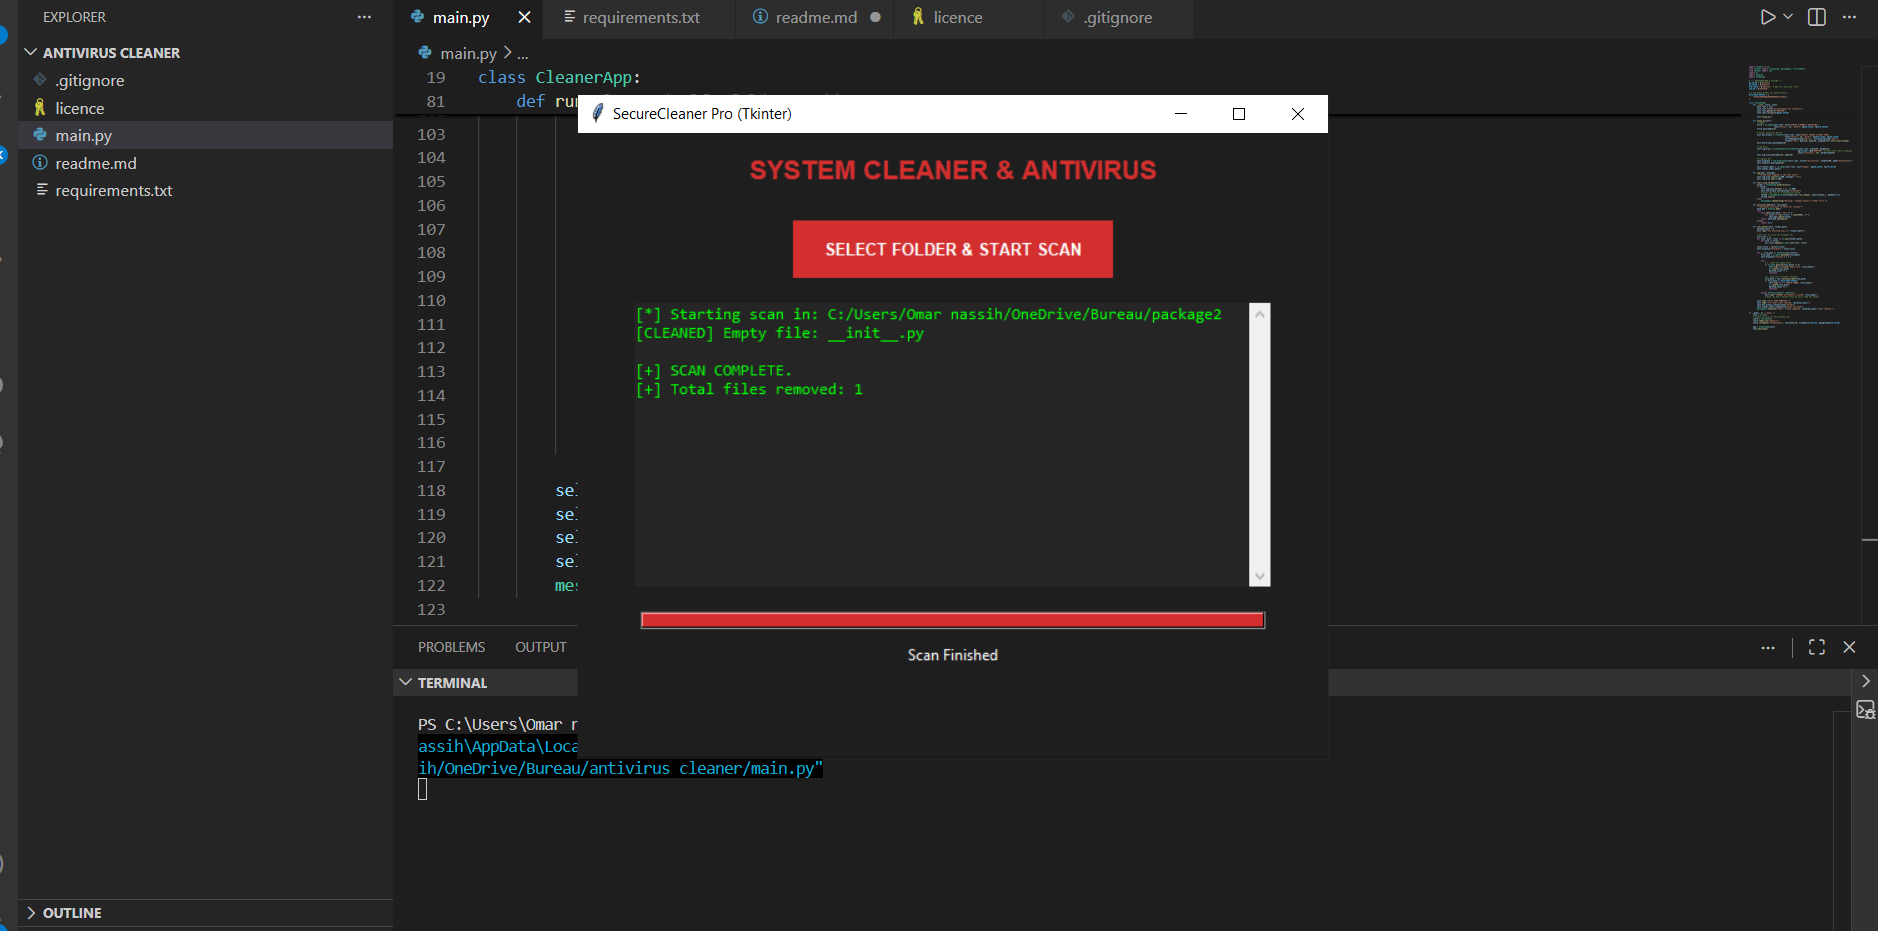The image size is (1878, 931).
Task: Open the run options dropdown arrow
Action: 1789,17
